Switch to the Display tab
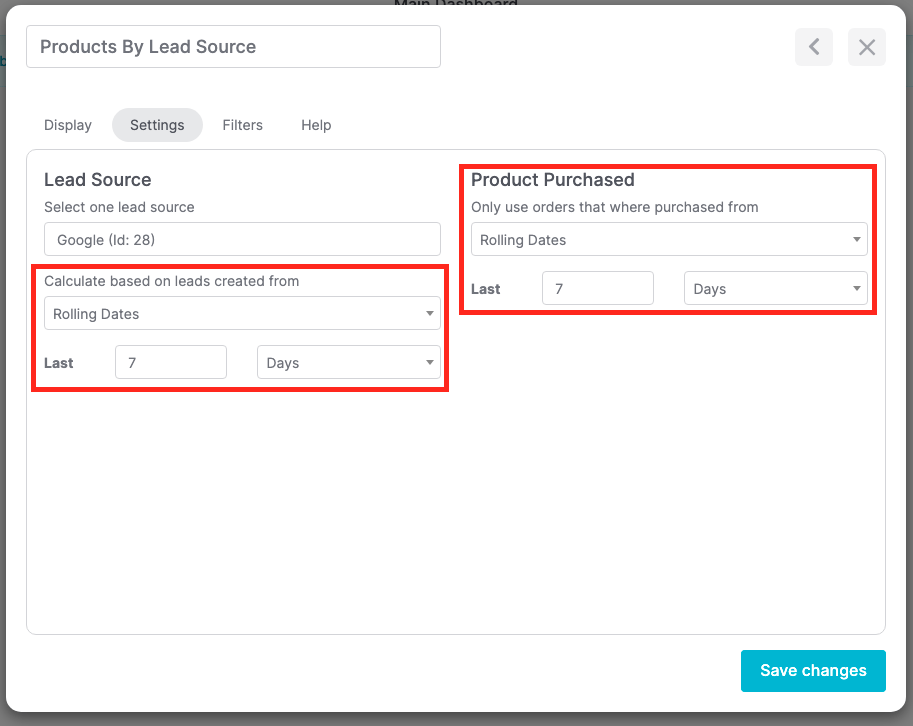 point(67,125)
